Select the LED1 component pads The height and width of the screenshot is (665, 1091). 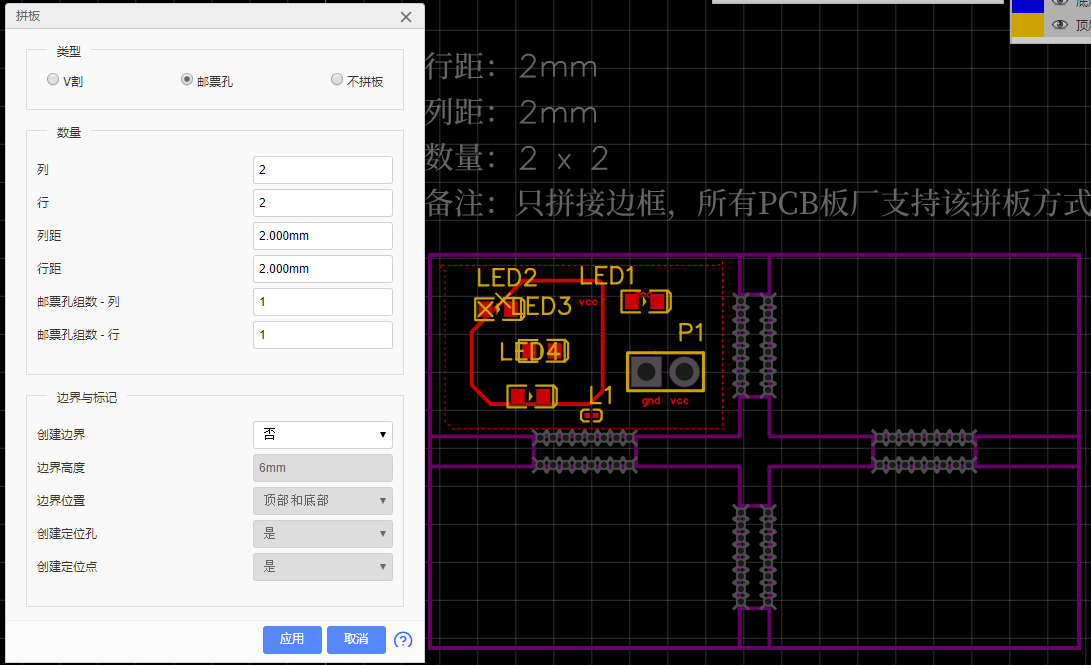click(x=646, y=302)
